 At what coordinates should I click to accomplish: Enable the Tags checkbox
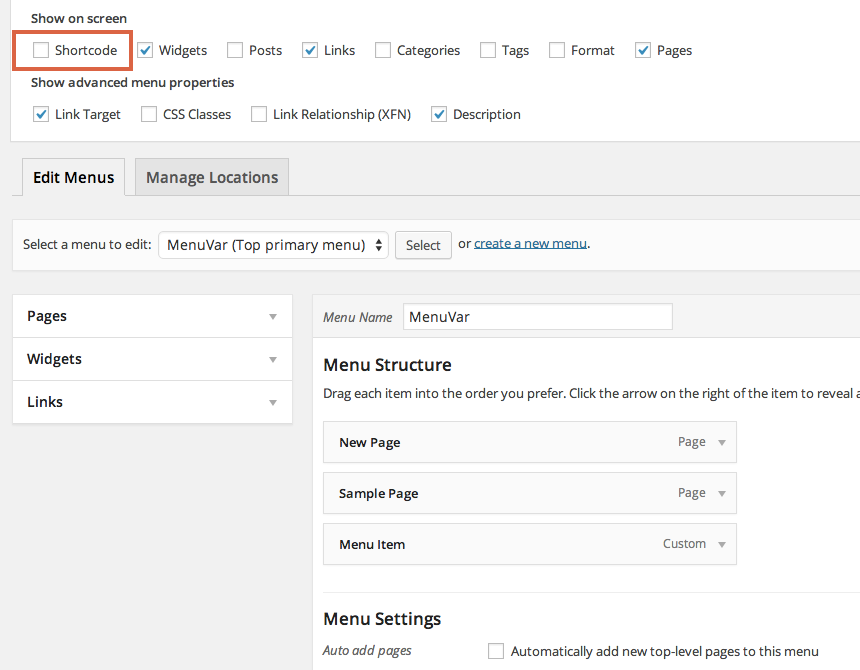pos(488,50)
